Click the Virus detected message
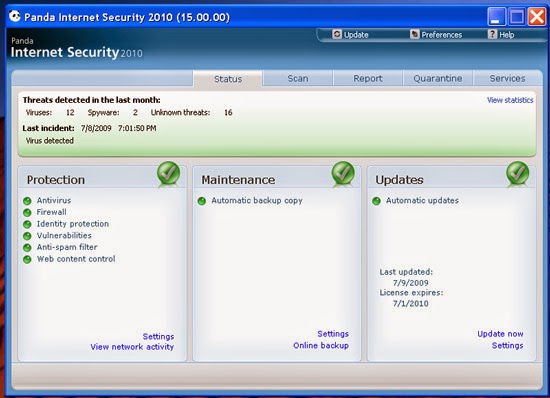 pos(49,141)
